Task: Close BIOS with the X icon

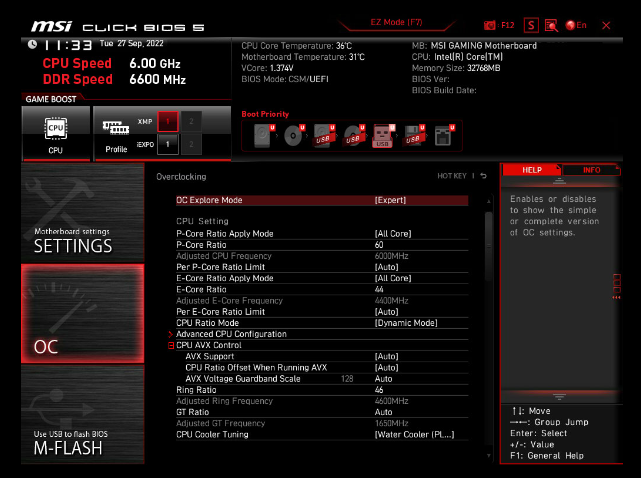Action: (x=606, y=25)
